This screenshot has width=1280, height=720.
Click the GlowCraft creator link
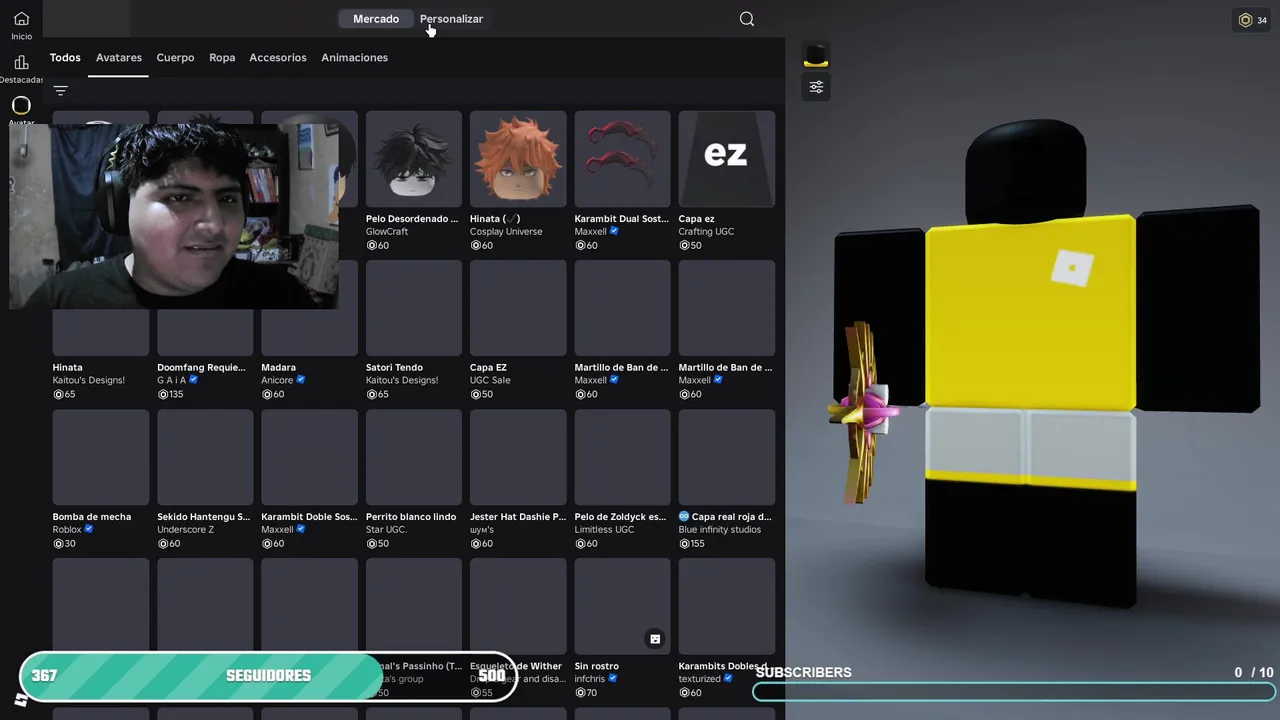tap(387, 232)
